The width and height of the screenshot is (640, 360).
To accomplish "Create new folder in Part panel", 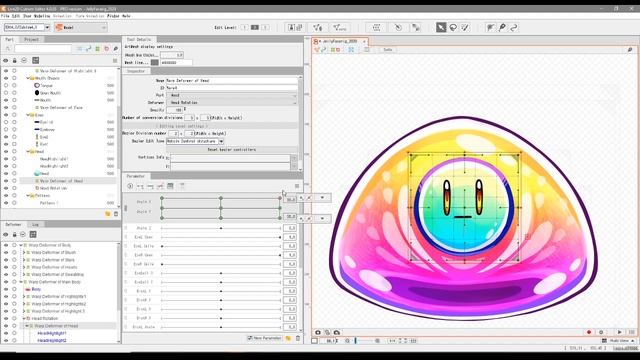I will click(108, 213).
